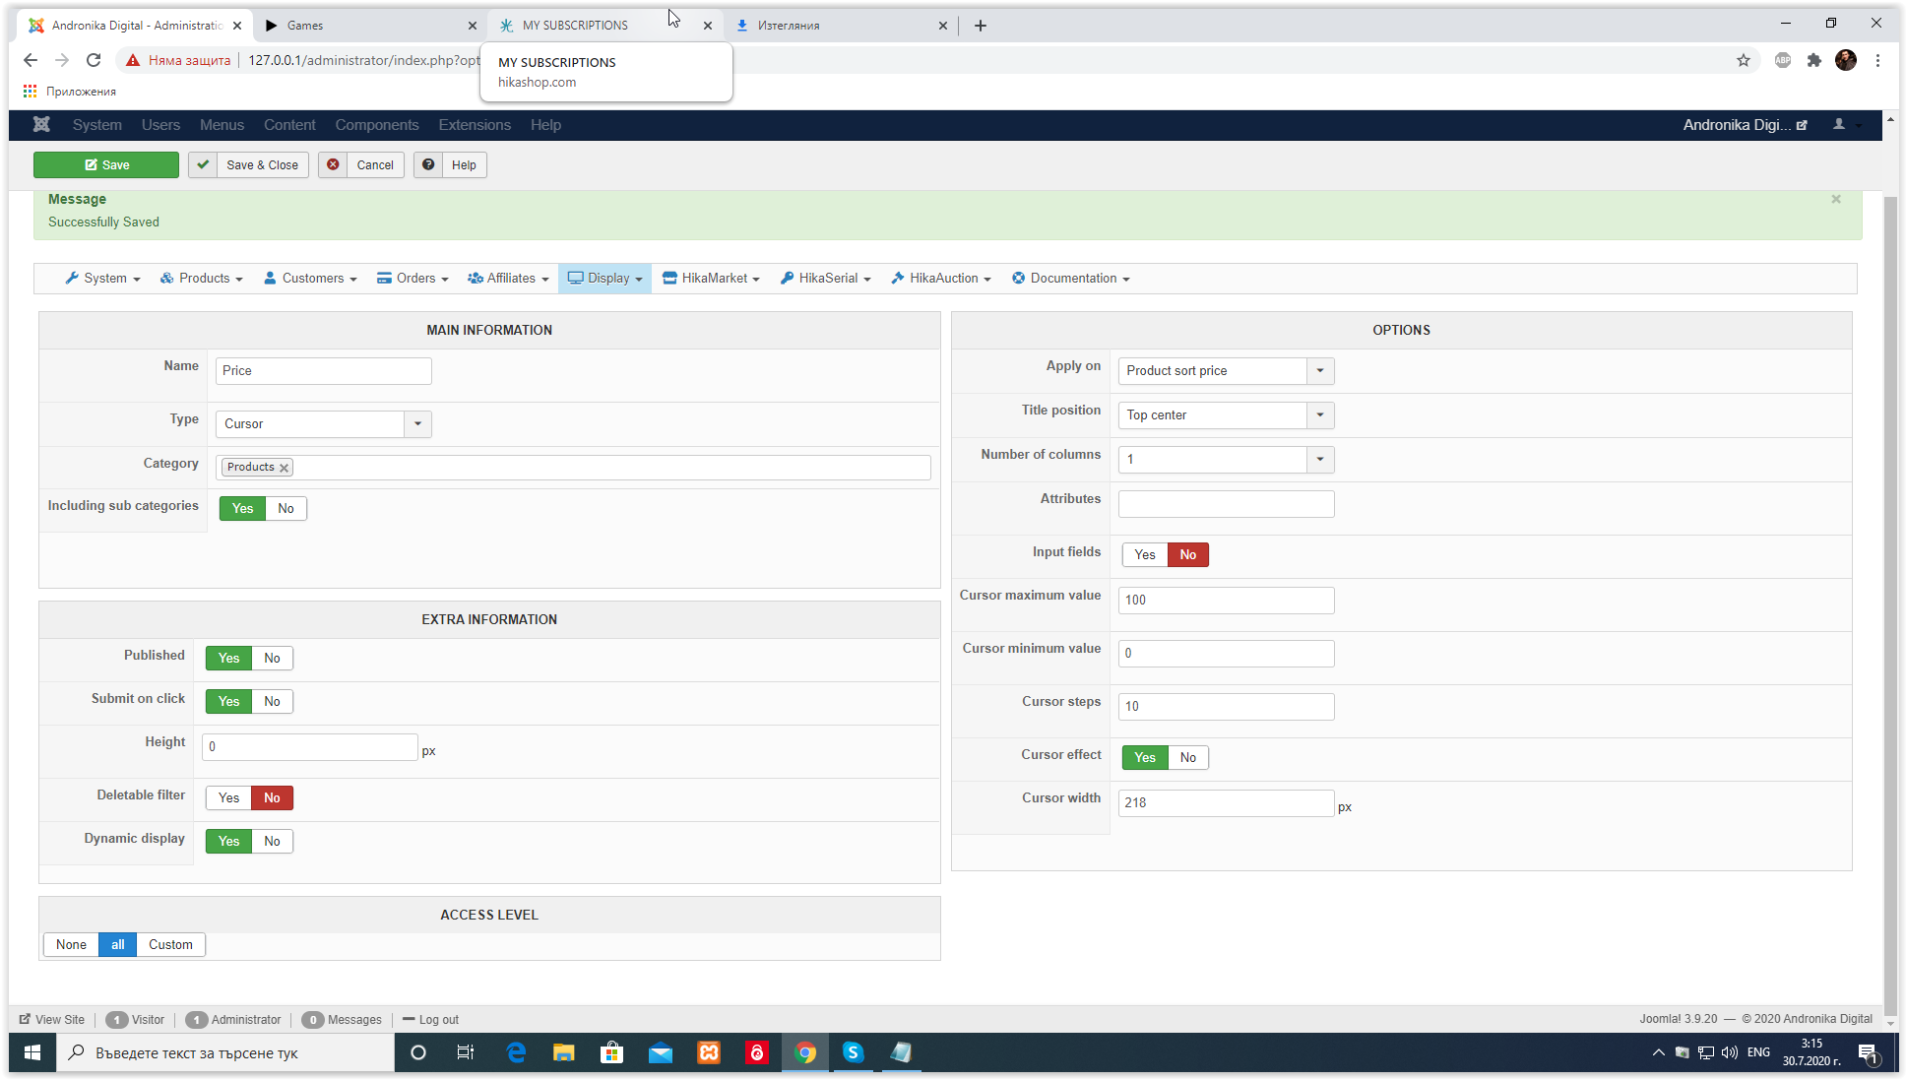
Task: Remove the Products category tag
Action: coord(284,468)
